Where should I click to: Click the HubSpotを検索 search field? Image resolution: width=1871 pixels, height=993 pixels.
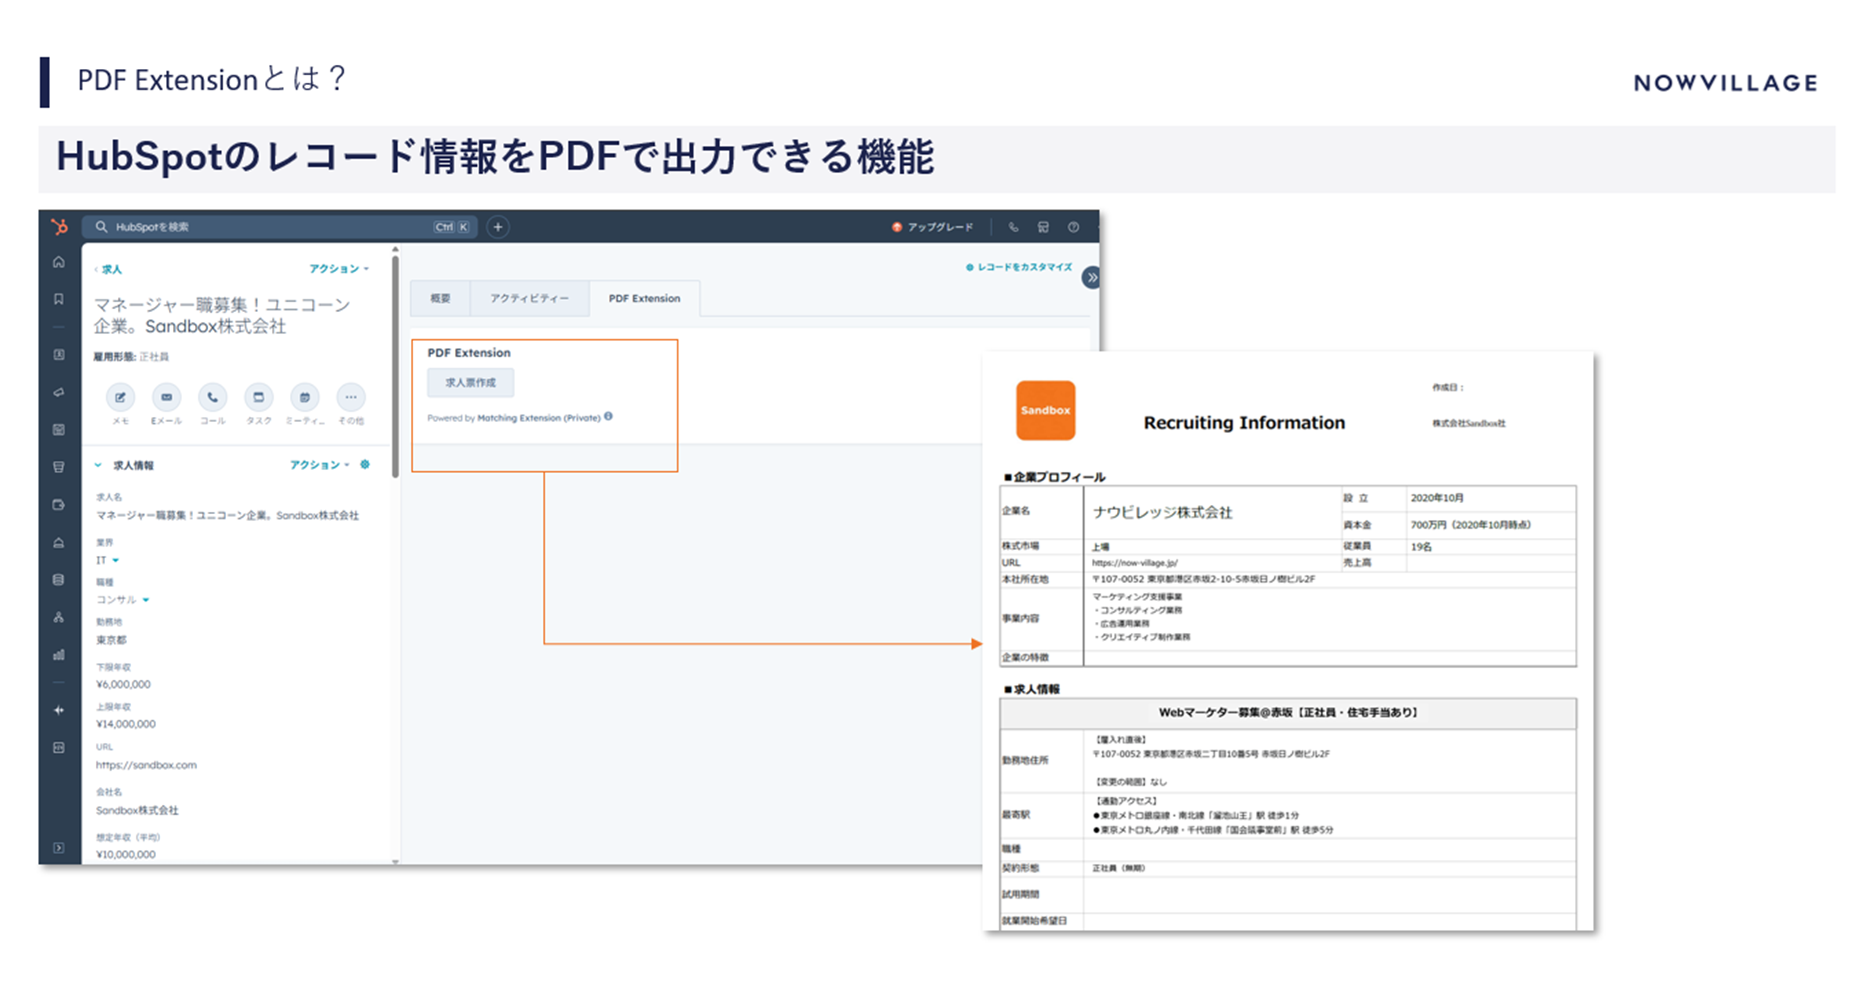pyautogui.click(x=280, y=227)
